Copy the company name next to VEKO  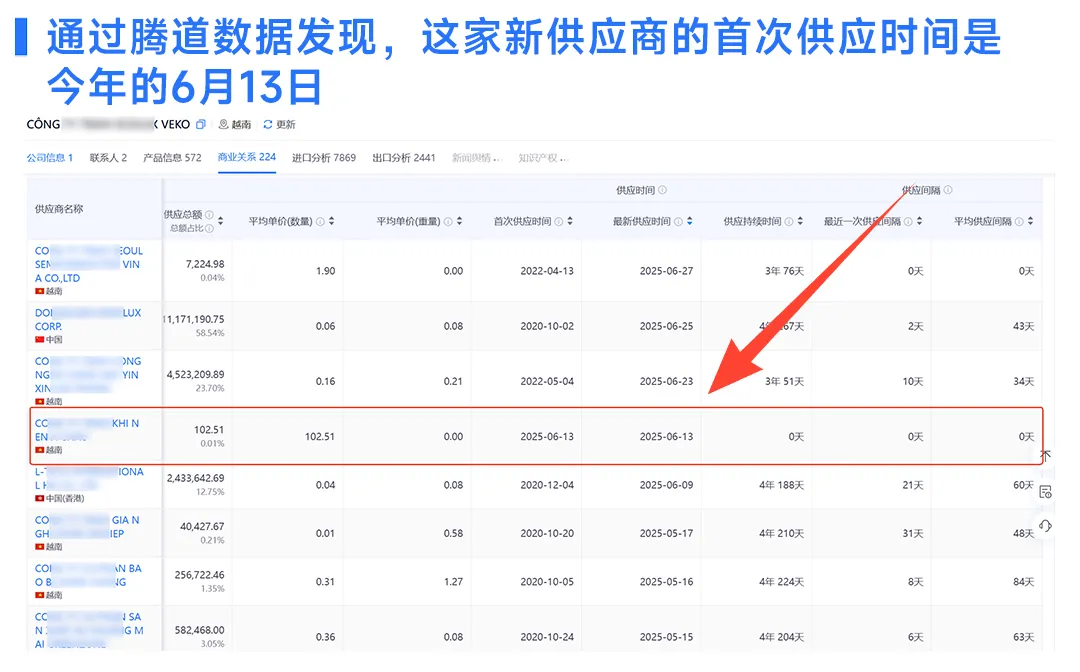tap(200, 125)
